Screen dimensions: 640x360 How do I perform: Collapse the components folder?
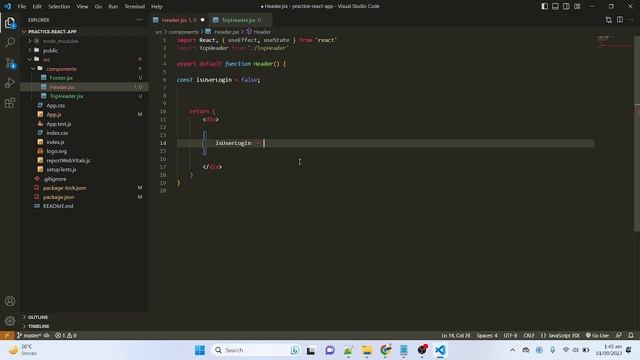click(x=61, y=69)
